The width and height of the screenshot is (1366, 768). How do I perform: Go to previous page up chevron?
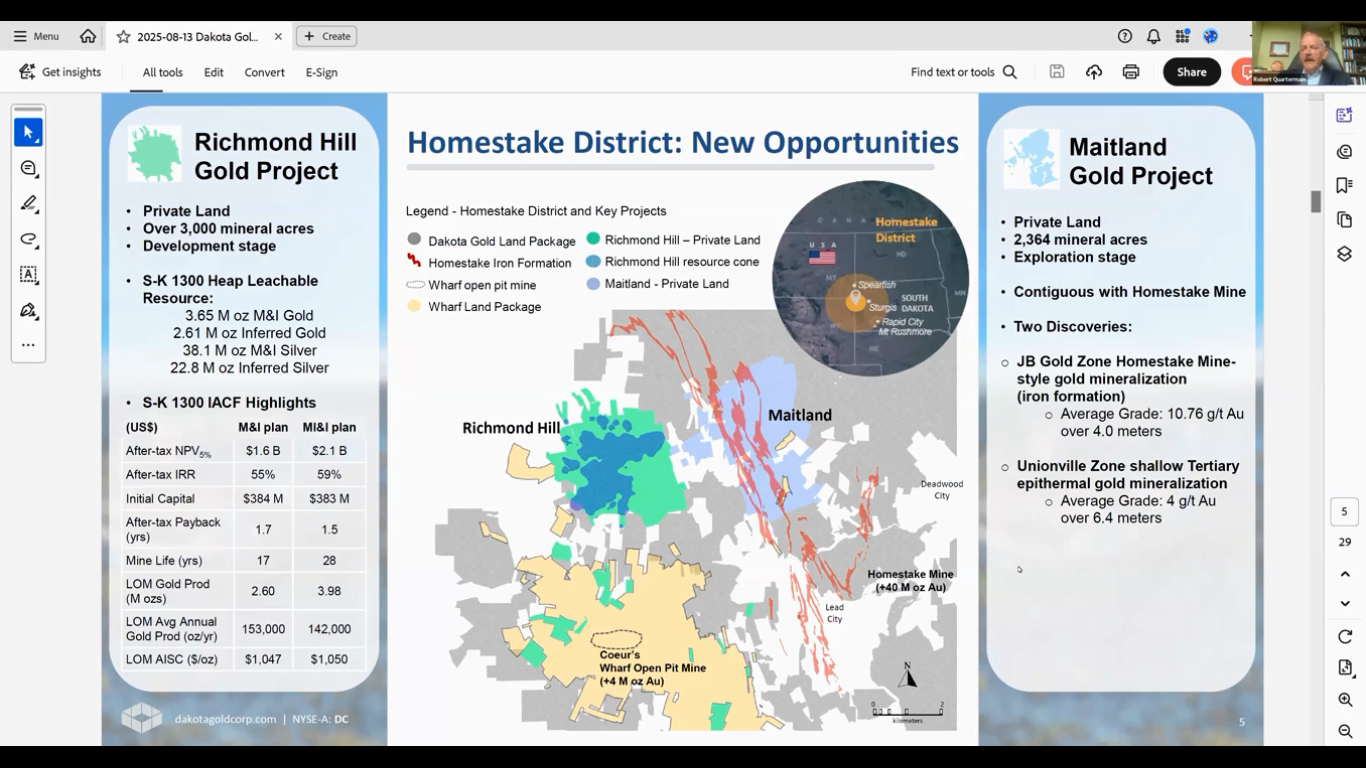point(1345,574)
